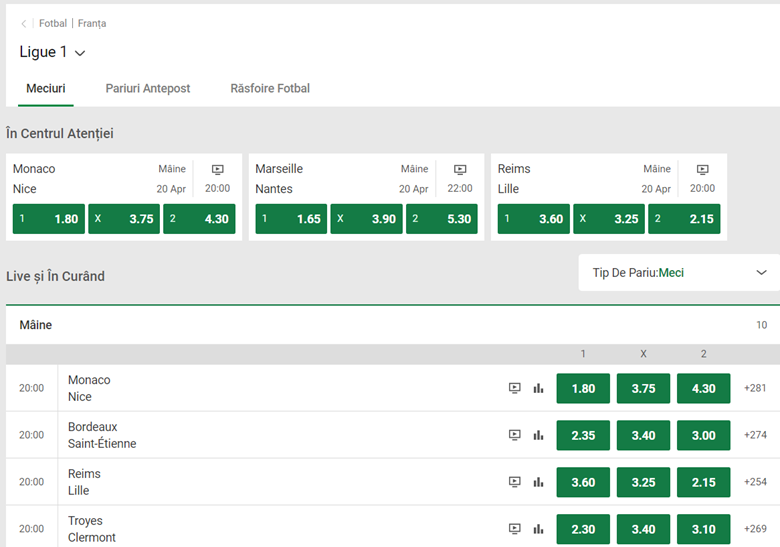Show +274 more markets for Bordeaux match
Image resolution: width=780 pixels, height=547 pixels.
click(x=755, y=435)
